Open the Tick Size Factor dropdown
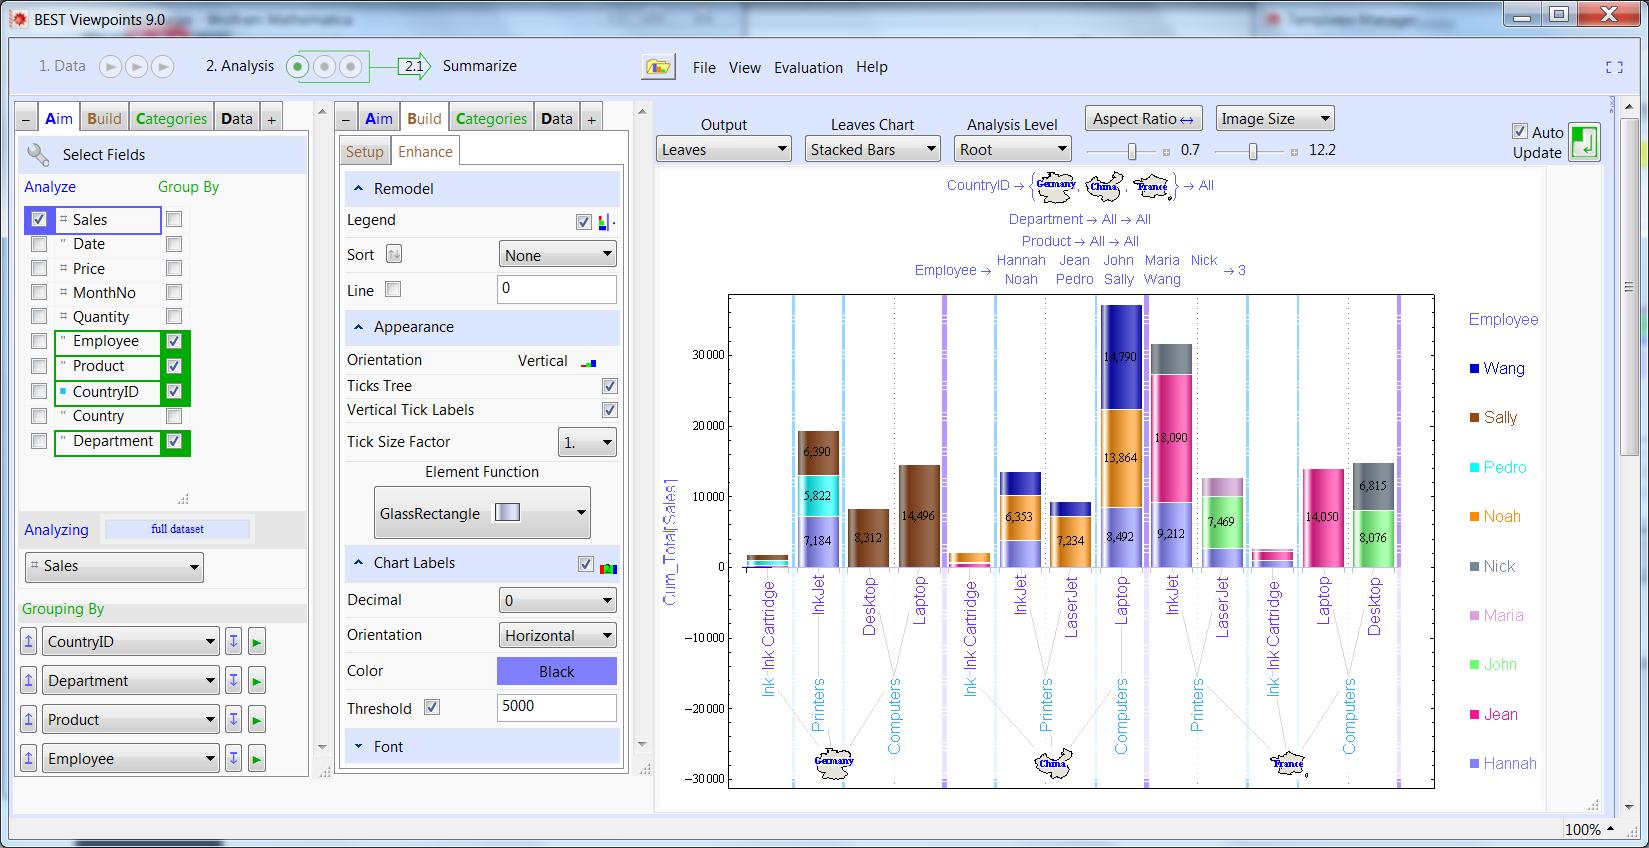The height and width of the screenshot is (848, 1649). pos(587,442)
